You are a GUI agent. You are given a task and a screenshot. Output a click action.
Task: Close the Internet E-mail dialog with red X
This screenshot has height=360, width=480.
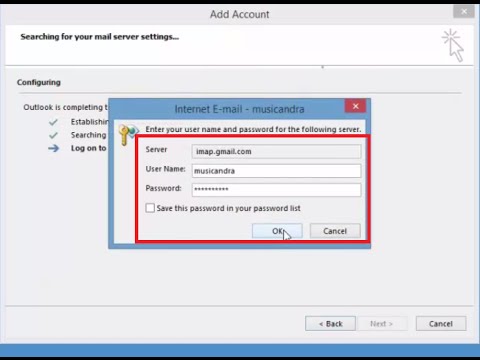coord(356,106)
